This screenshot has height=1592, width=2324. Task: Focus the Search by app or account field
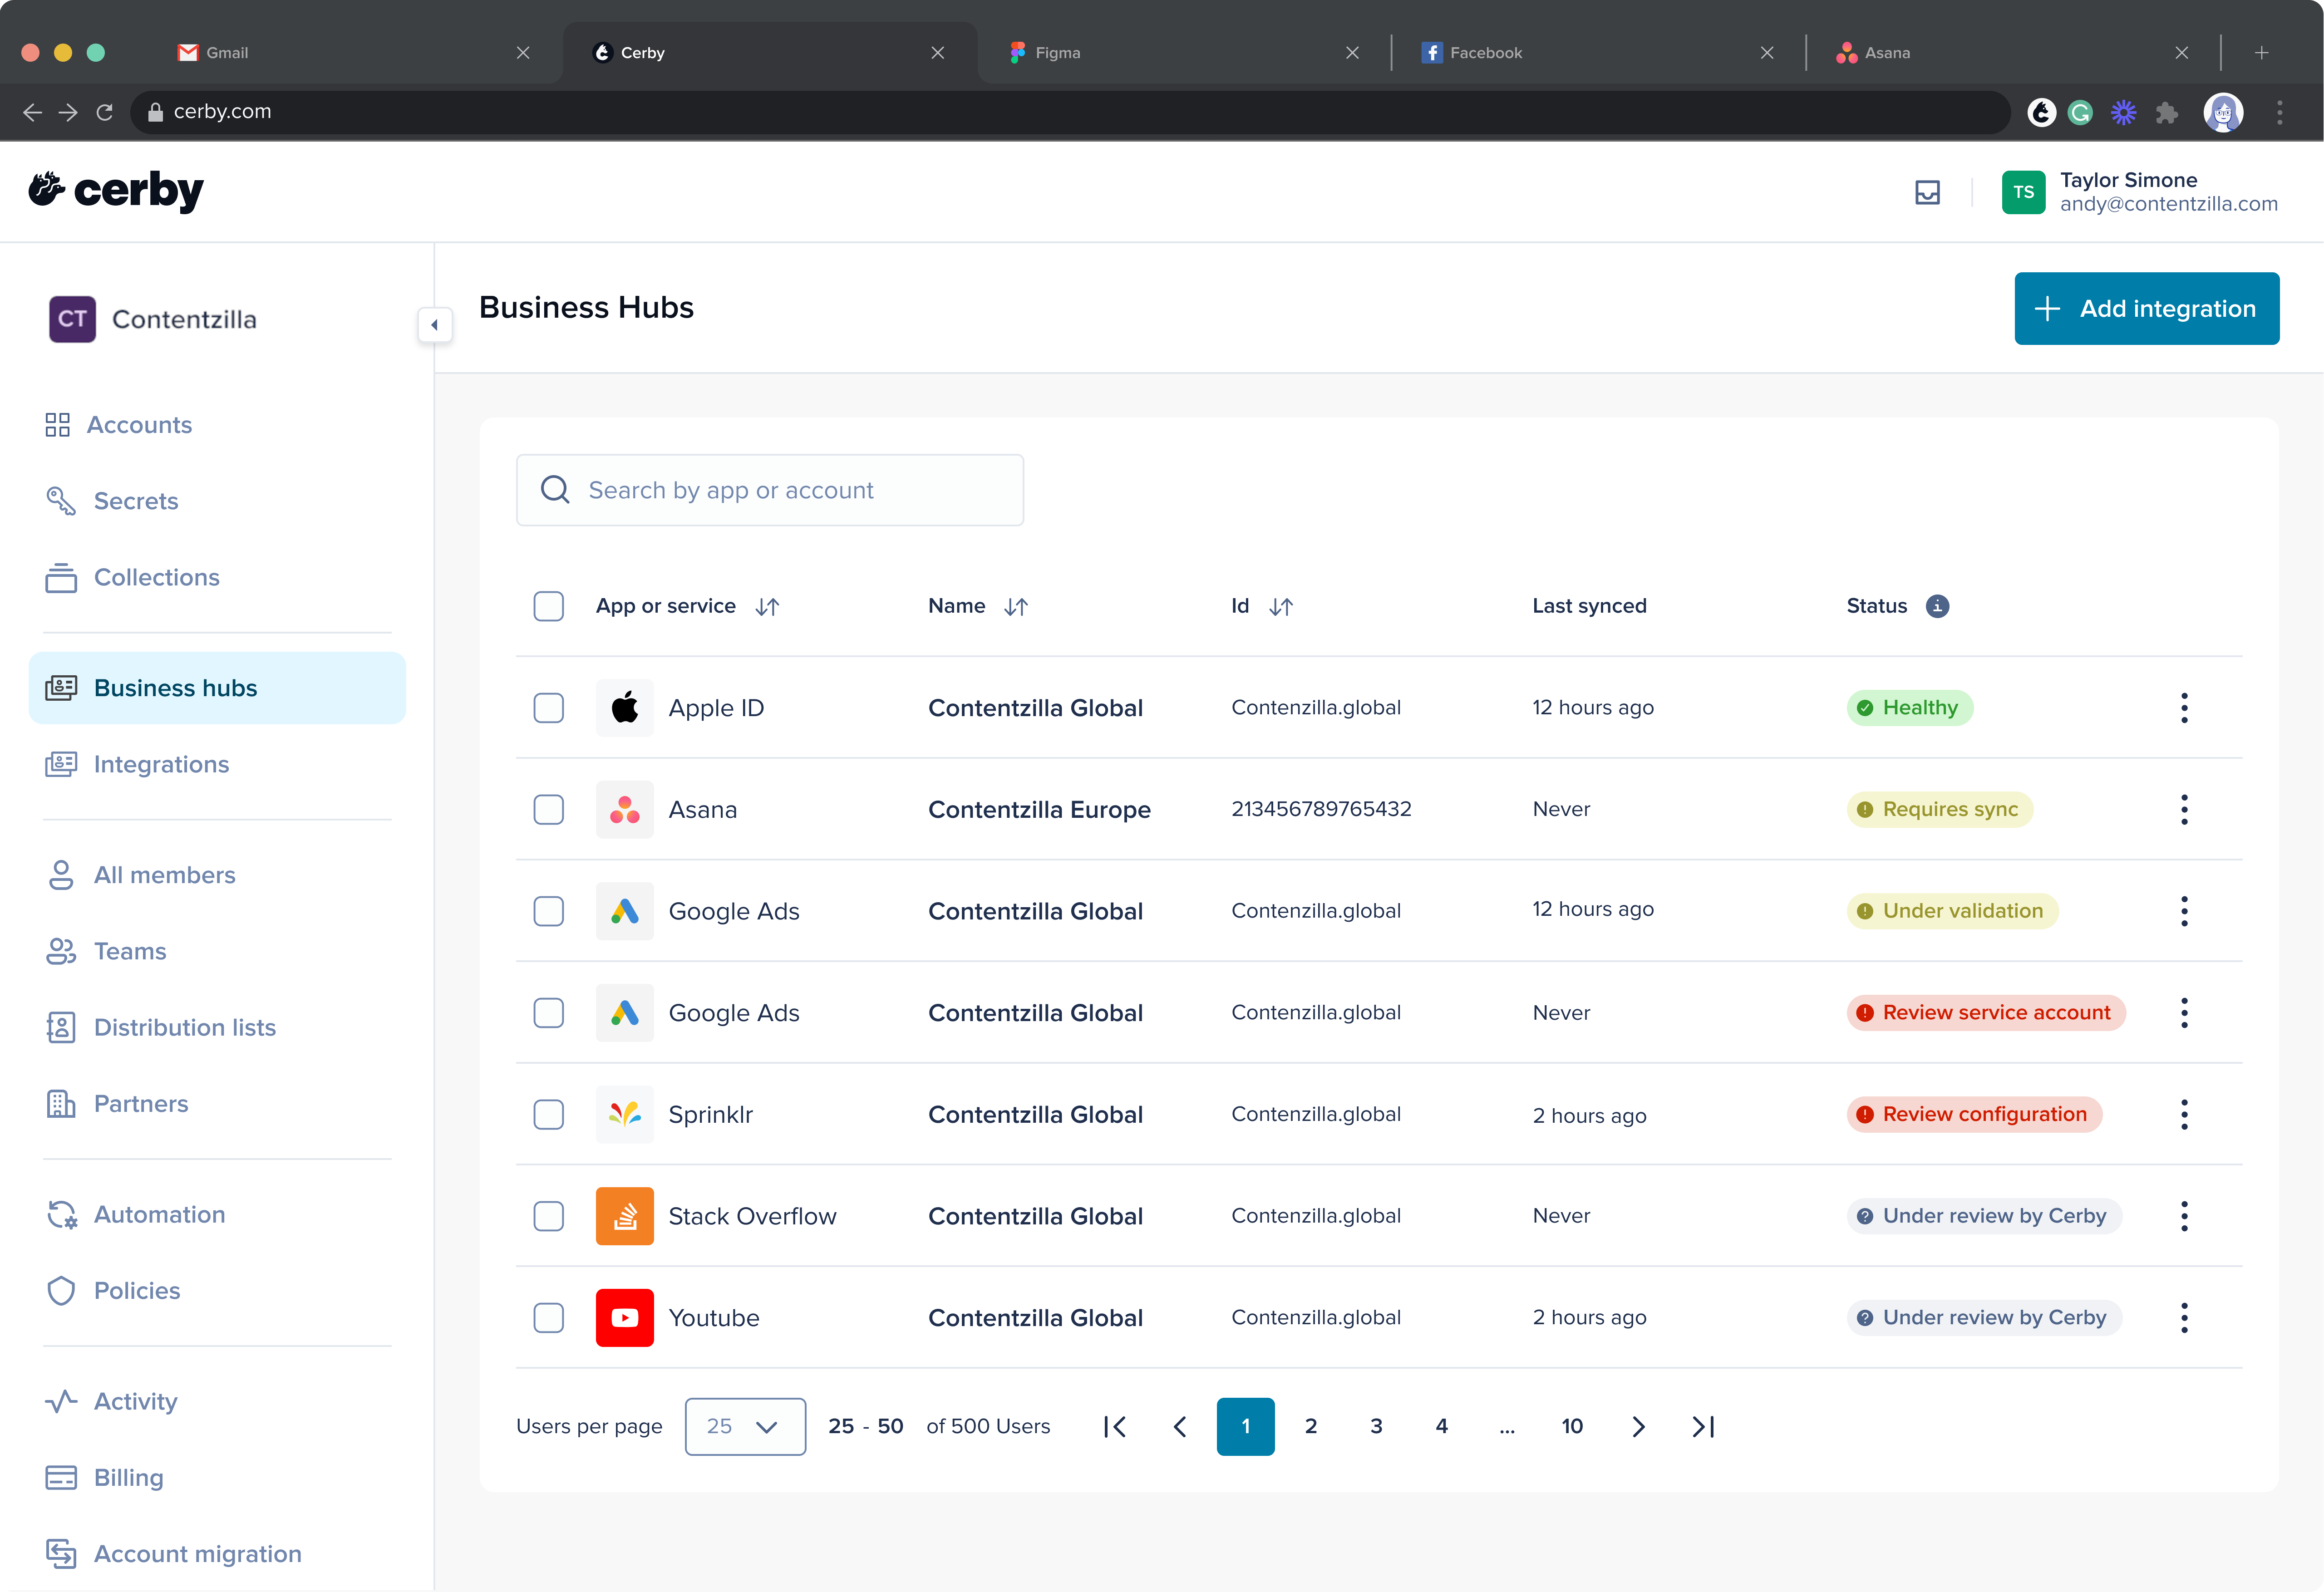(x=770, y=490)
